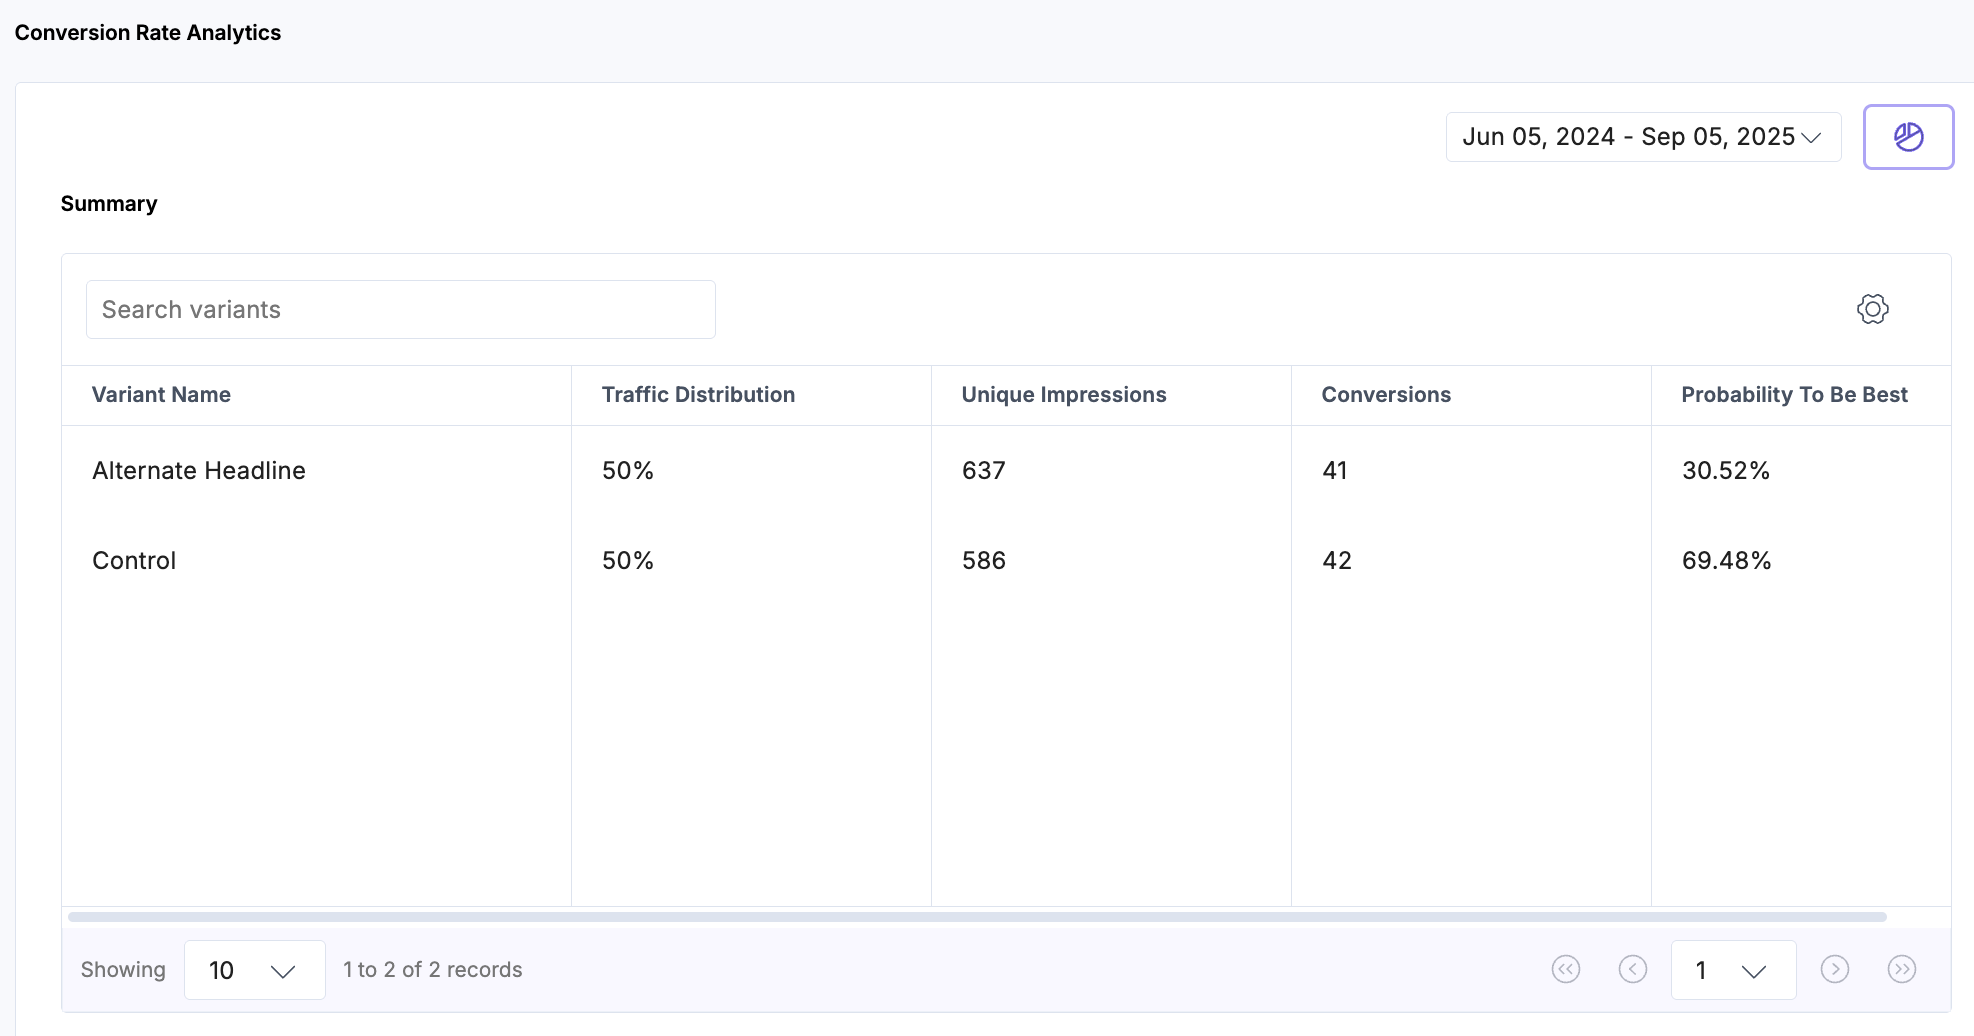Open the page number dropdown

pos(1732,970)
